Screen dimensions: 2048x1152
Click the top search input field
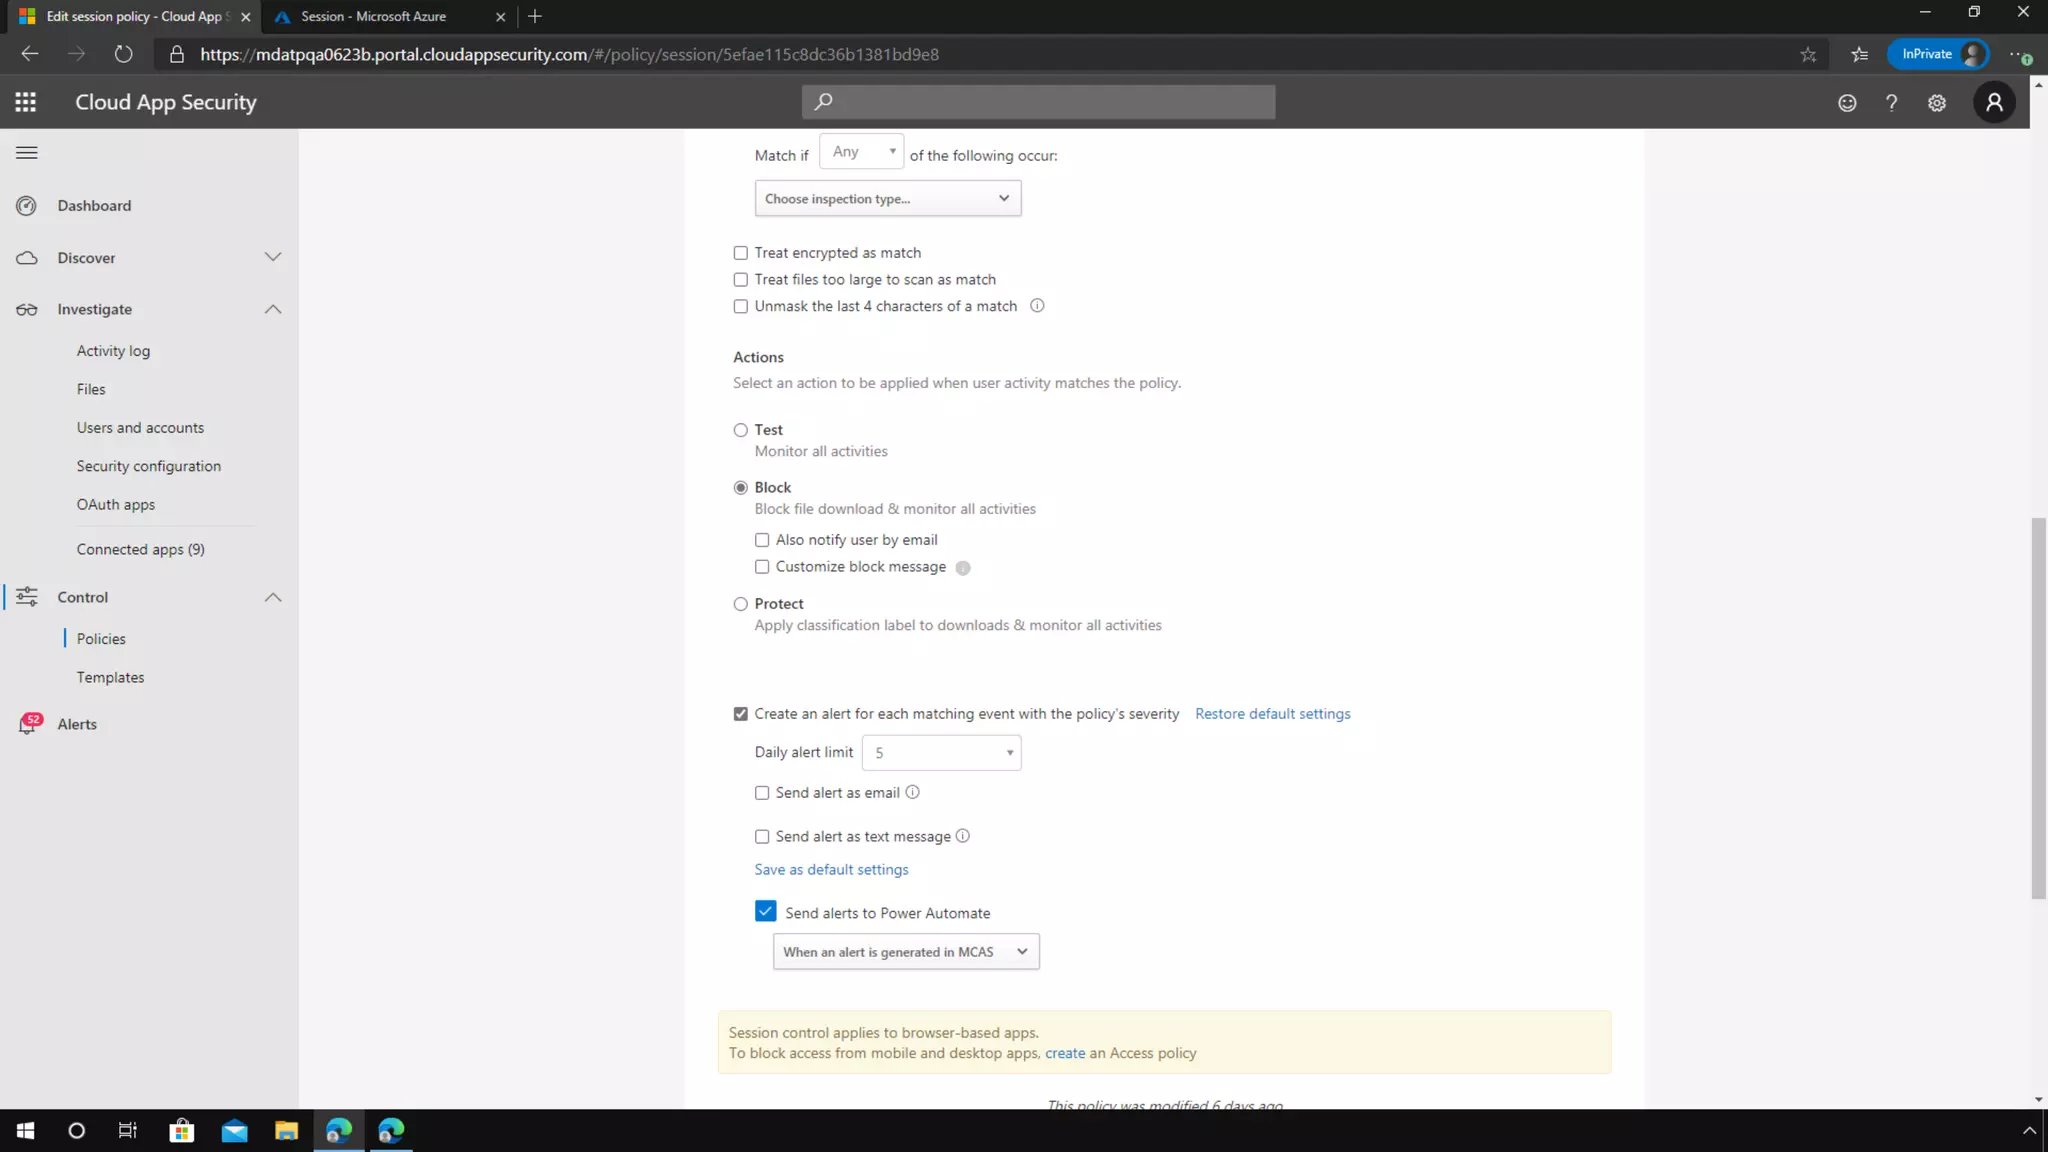(x=1038, y=102)
